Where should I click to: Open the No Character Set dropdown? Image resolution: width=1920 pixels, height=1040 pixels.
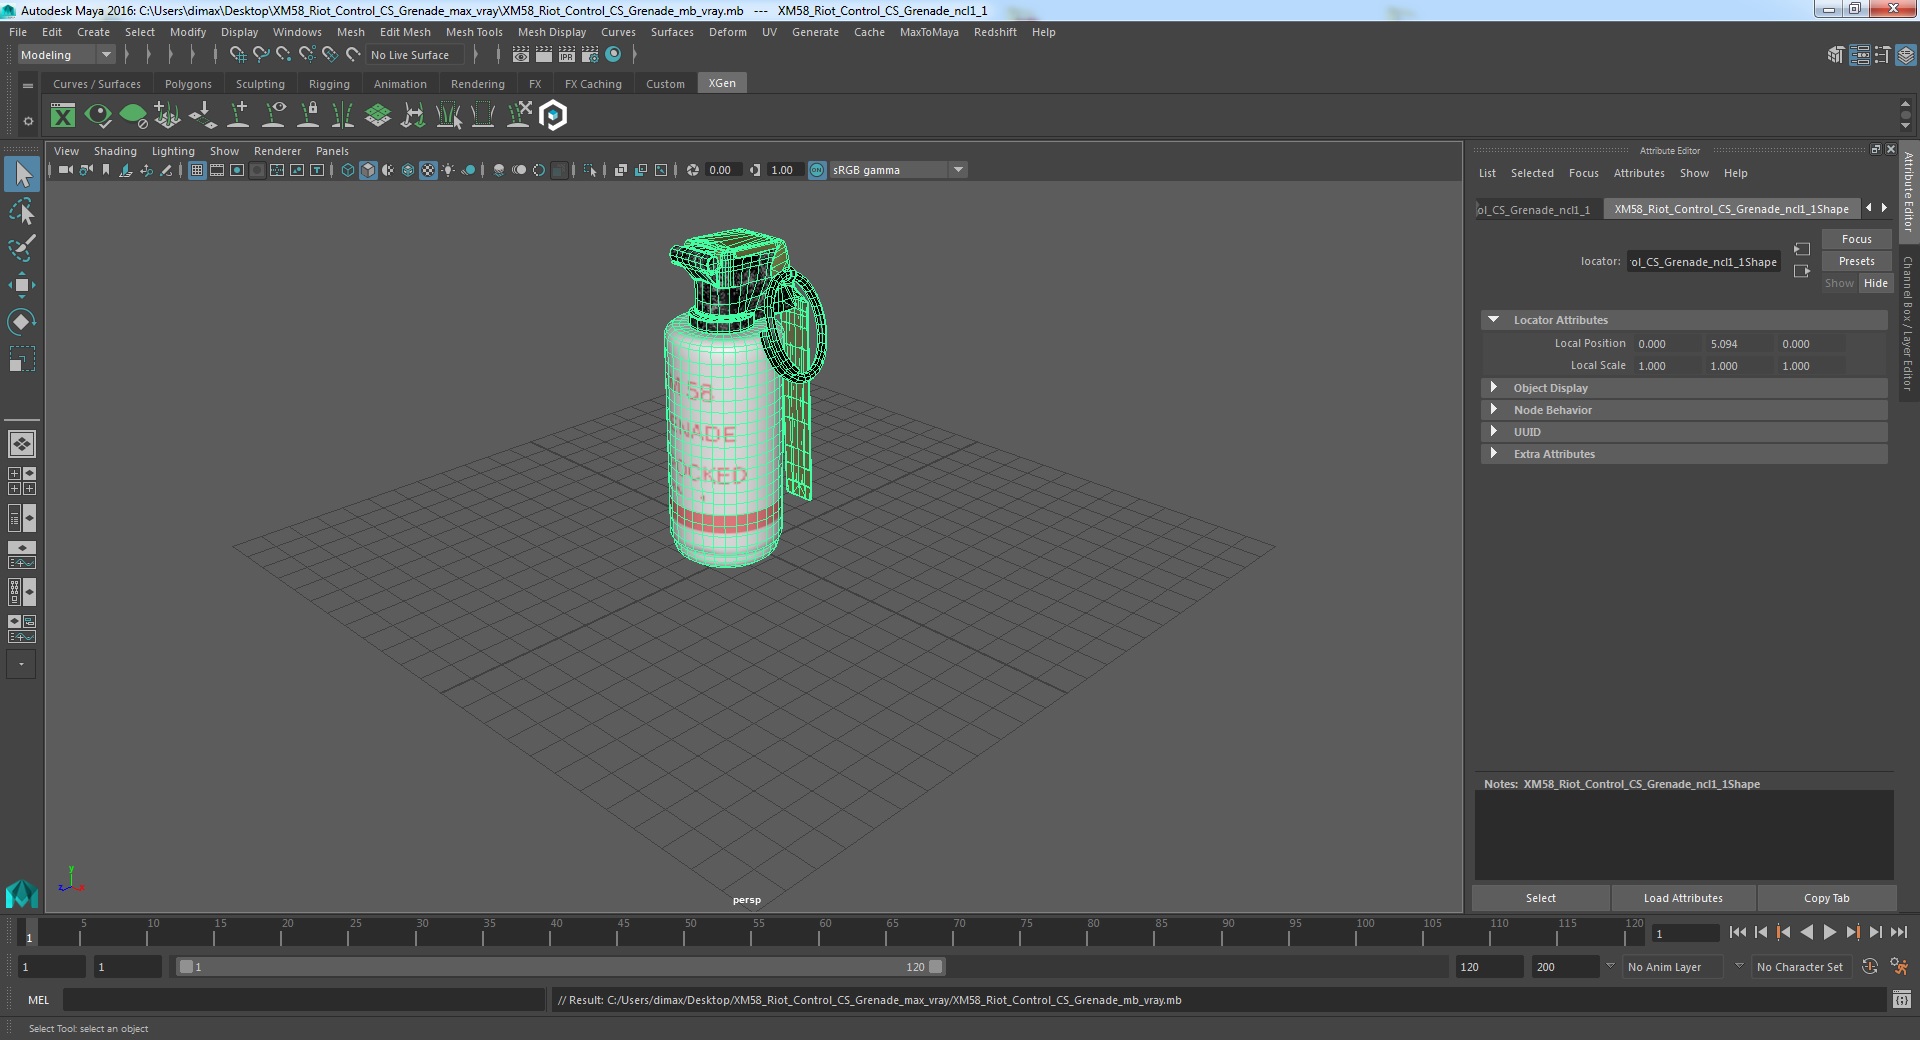[1801, 967]
